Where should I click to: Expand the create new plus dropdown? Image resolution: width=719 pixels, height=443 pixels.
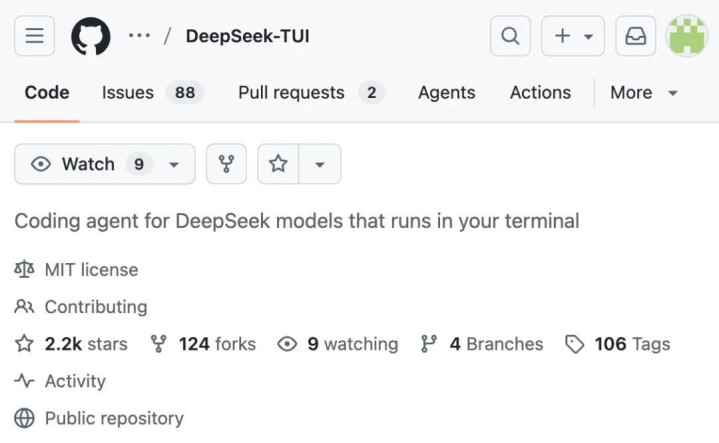coord(573,36)
